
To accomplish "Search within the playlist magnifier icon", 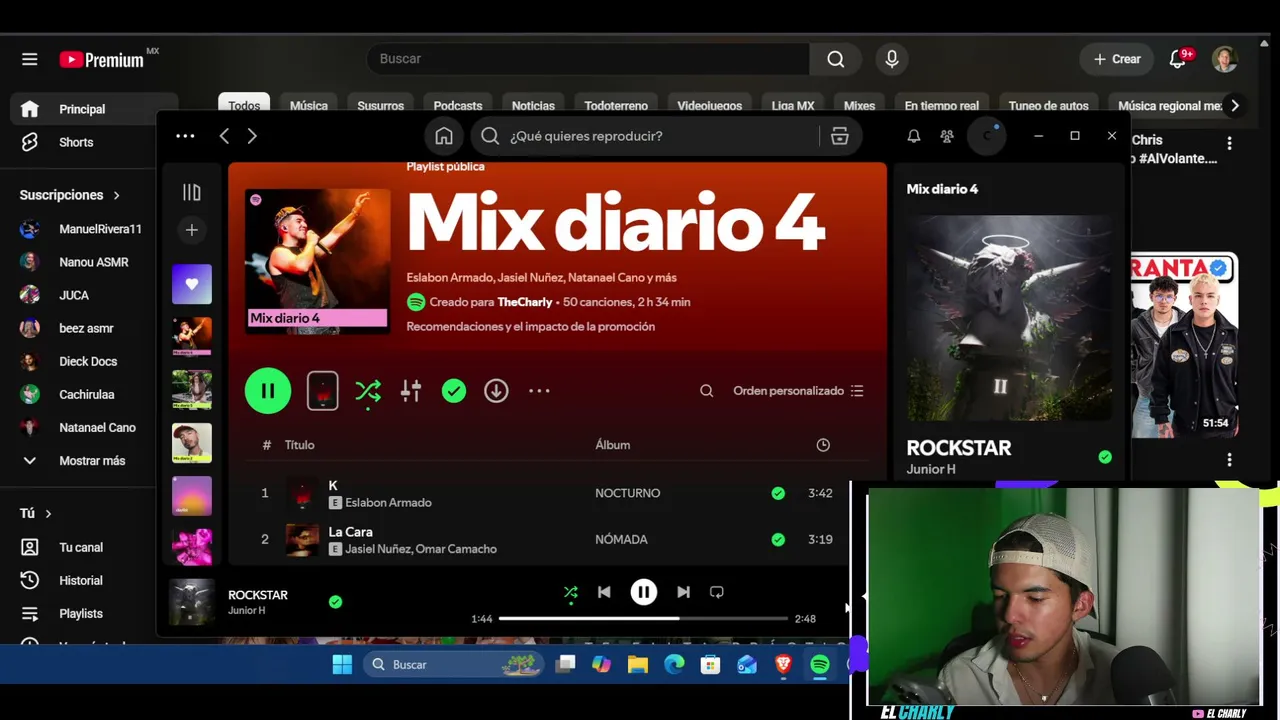I will 707,391.
